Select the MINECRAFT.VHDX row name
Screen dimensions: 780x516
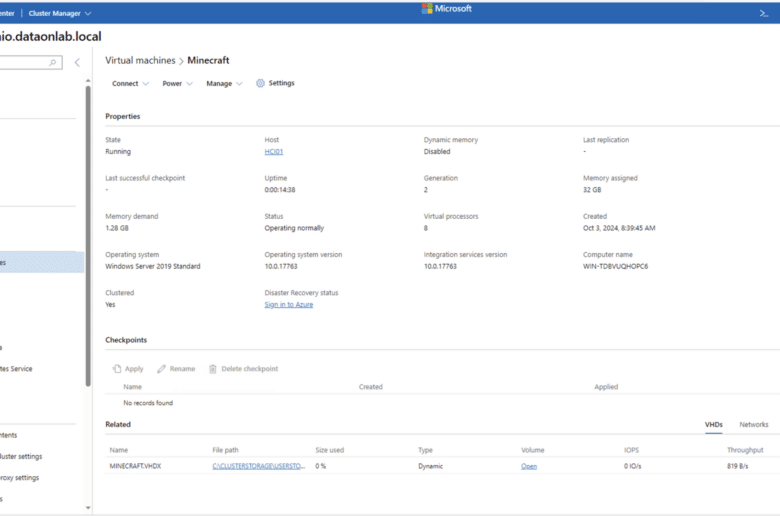click(x=135, y=466)
